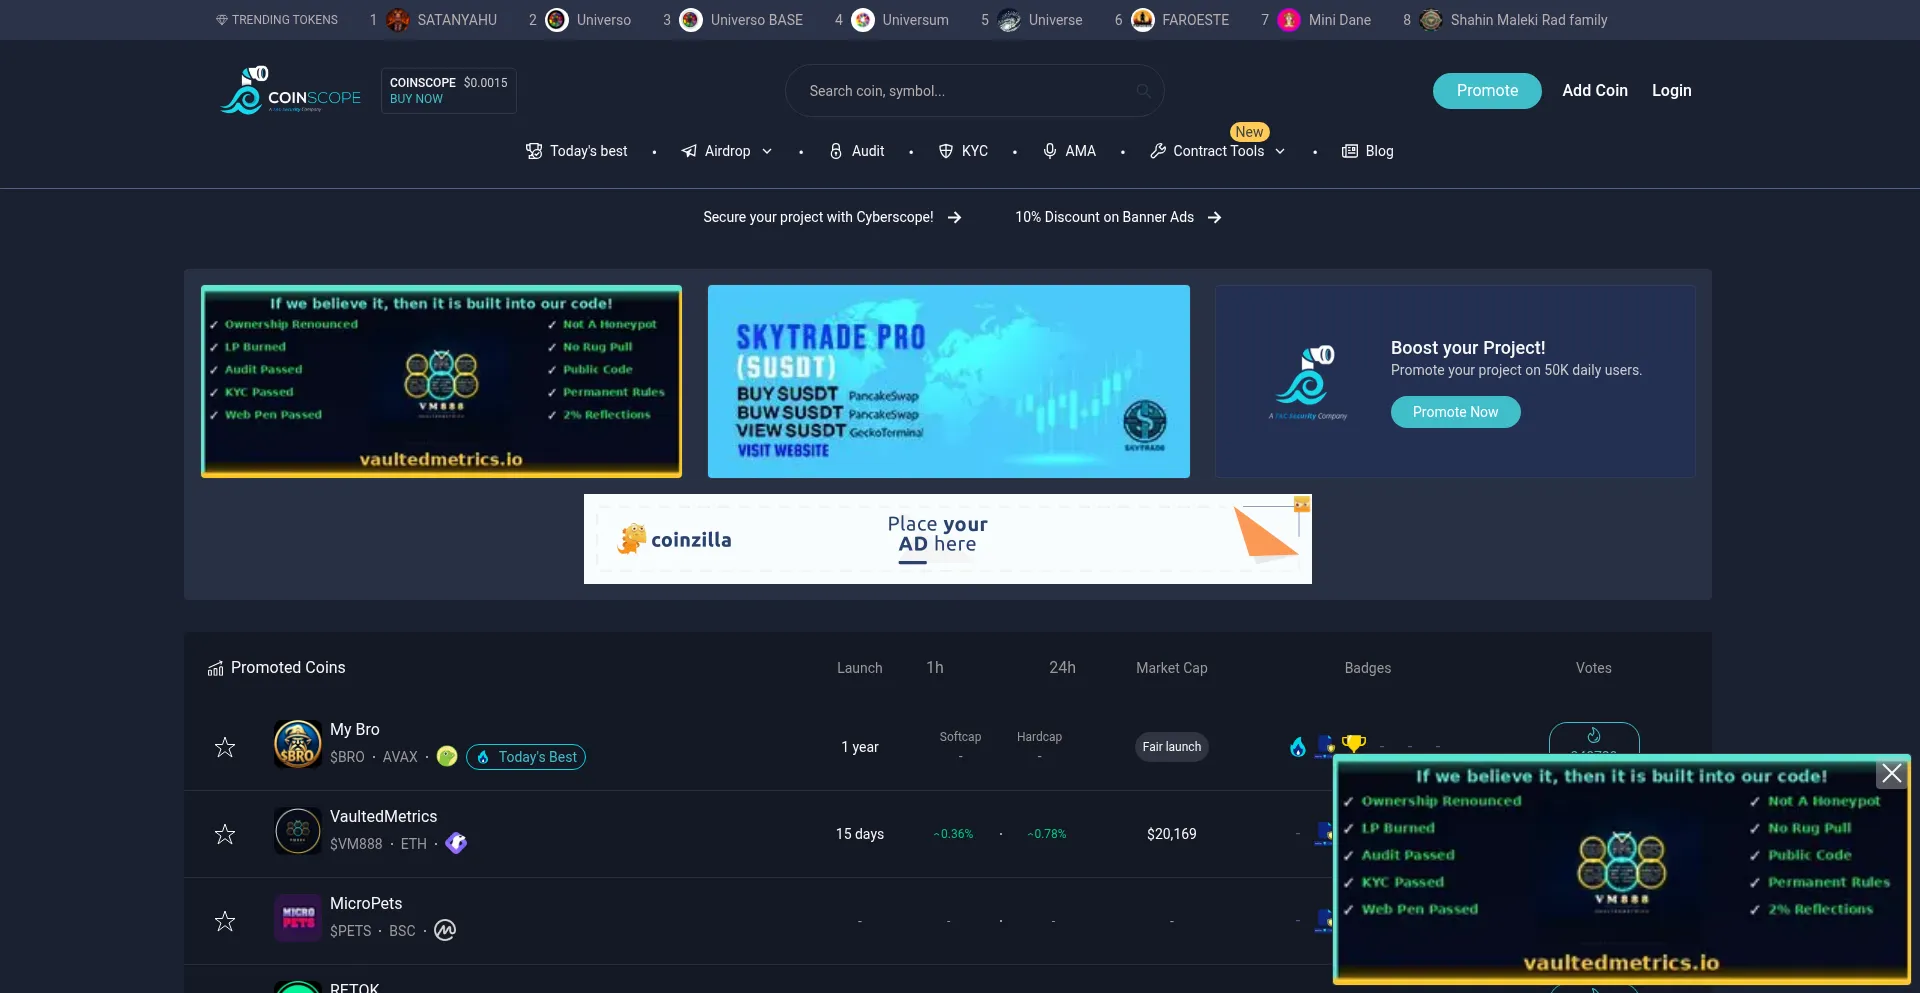Open Shahin Maleki Rad family token icon
Viewport: 1920px width, 993px height.
1431,20
